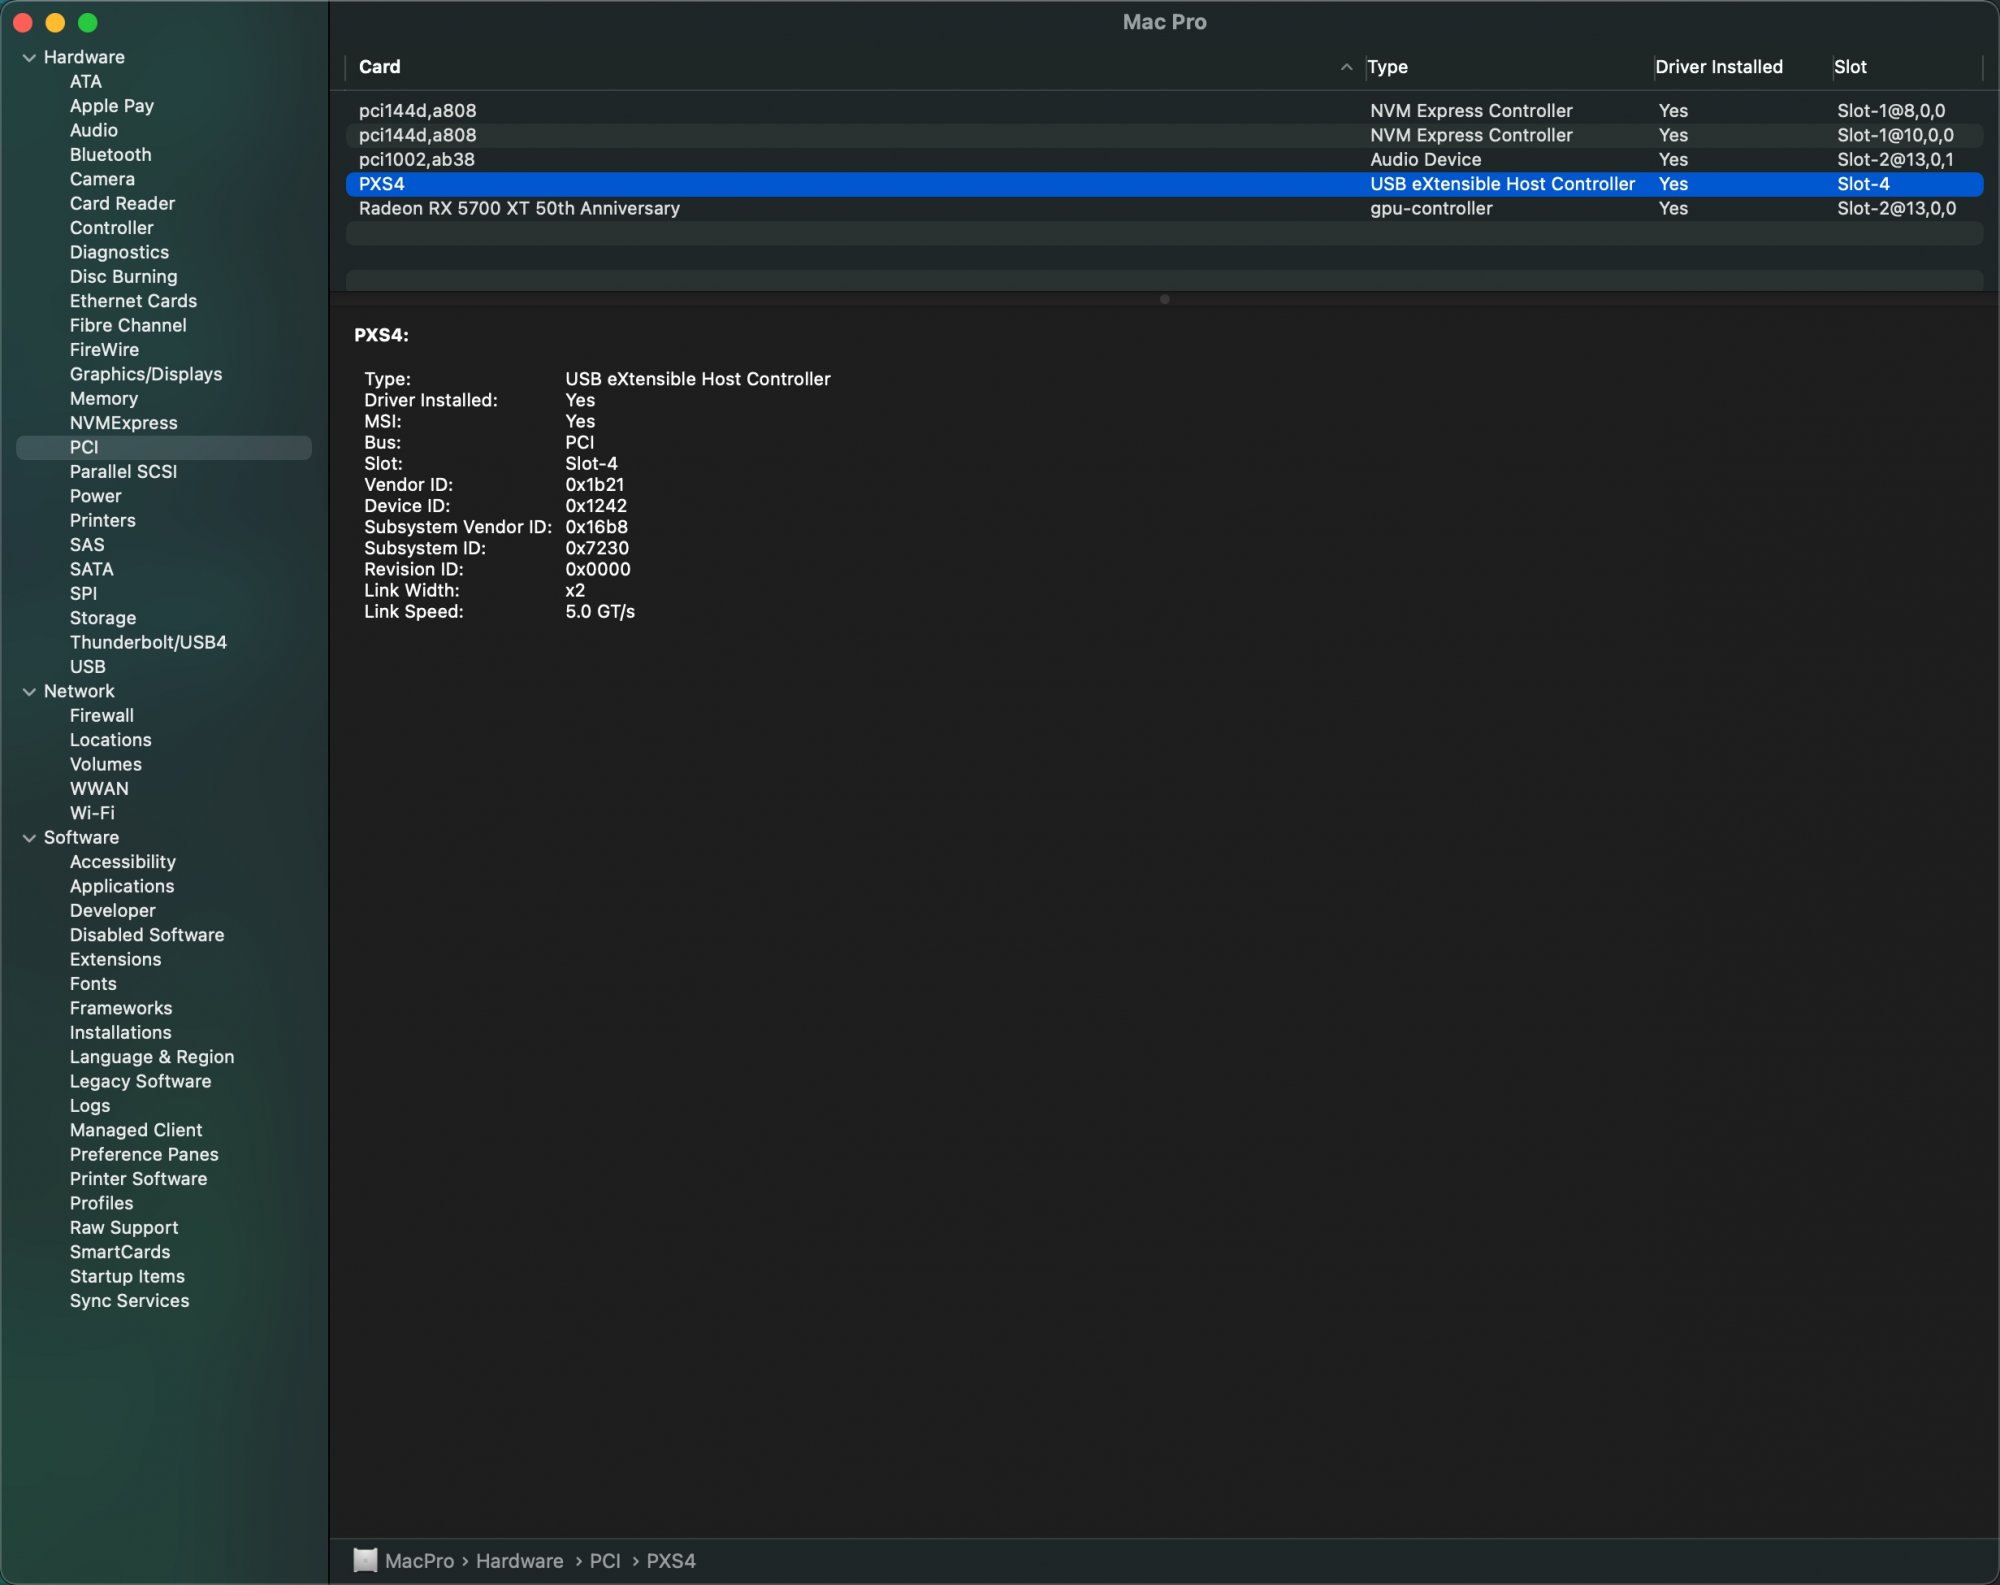Click the Card column sort arrow
The height and width of the screenshot is (1585, 2000).
(1346, 67)
